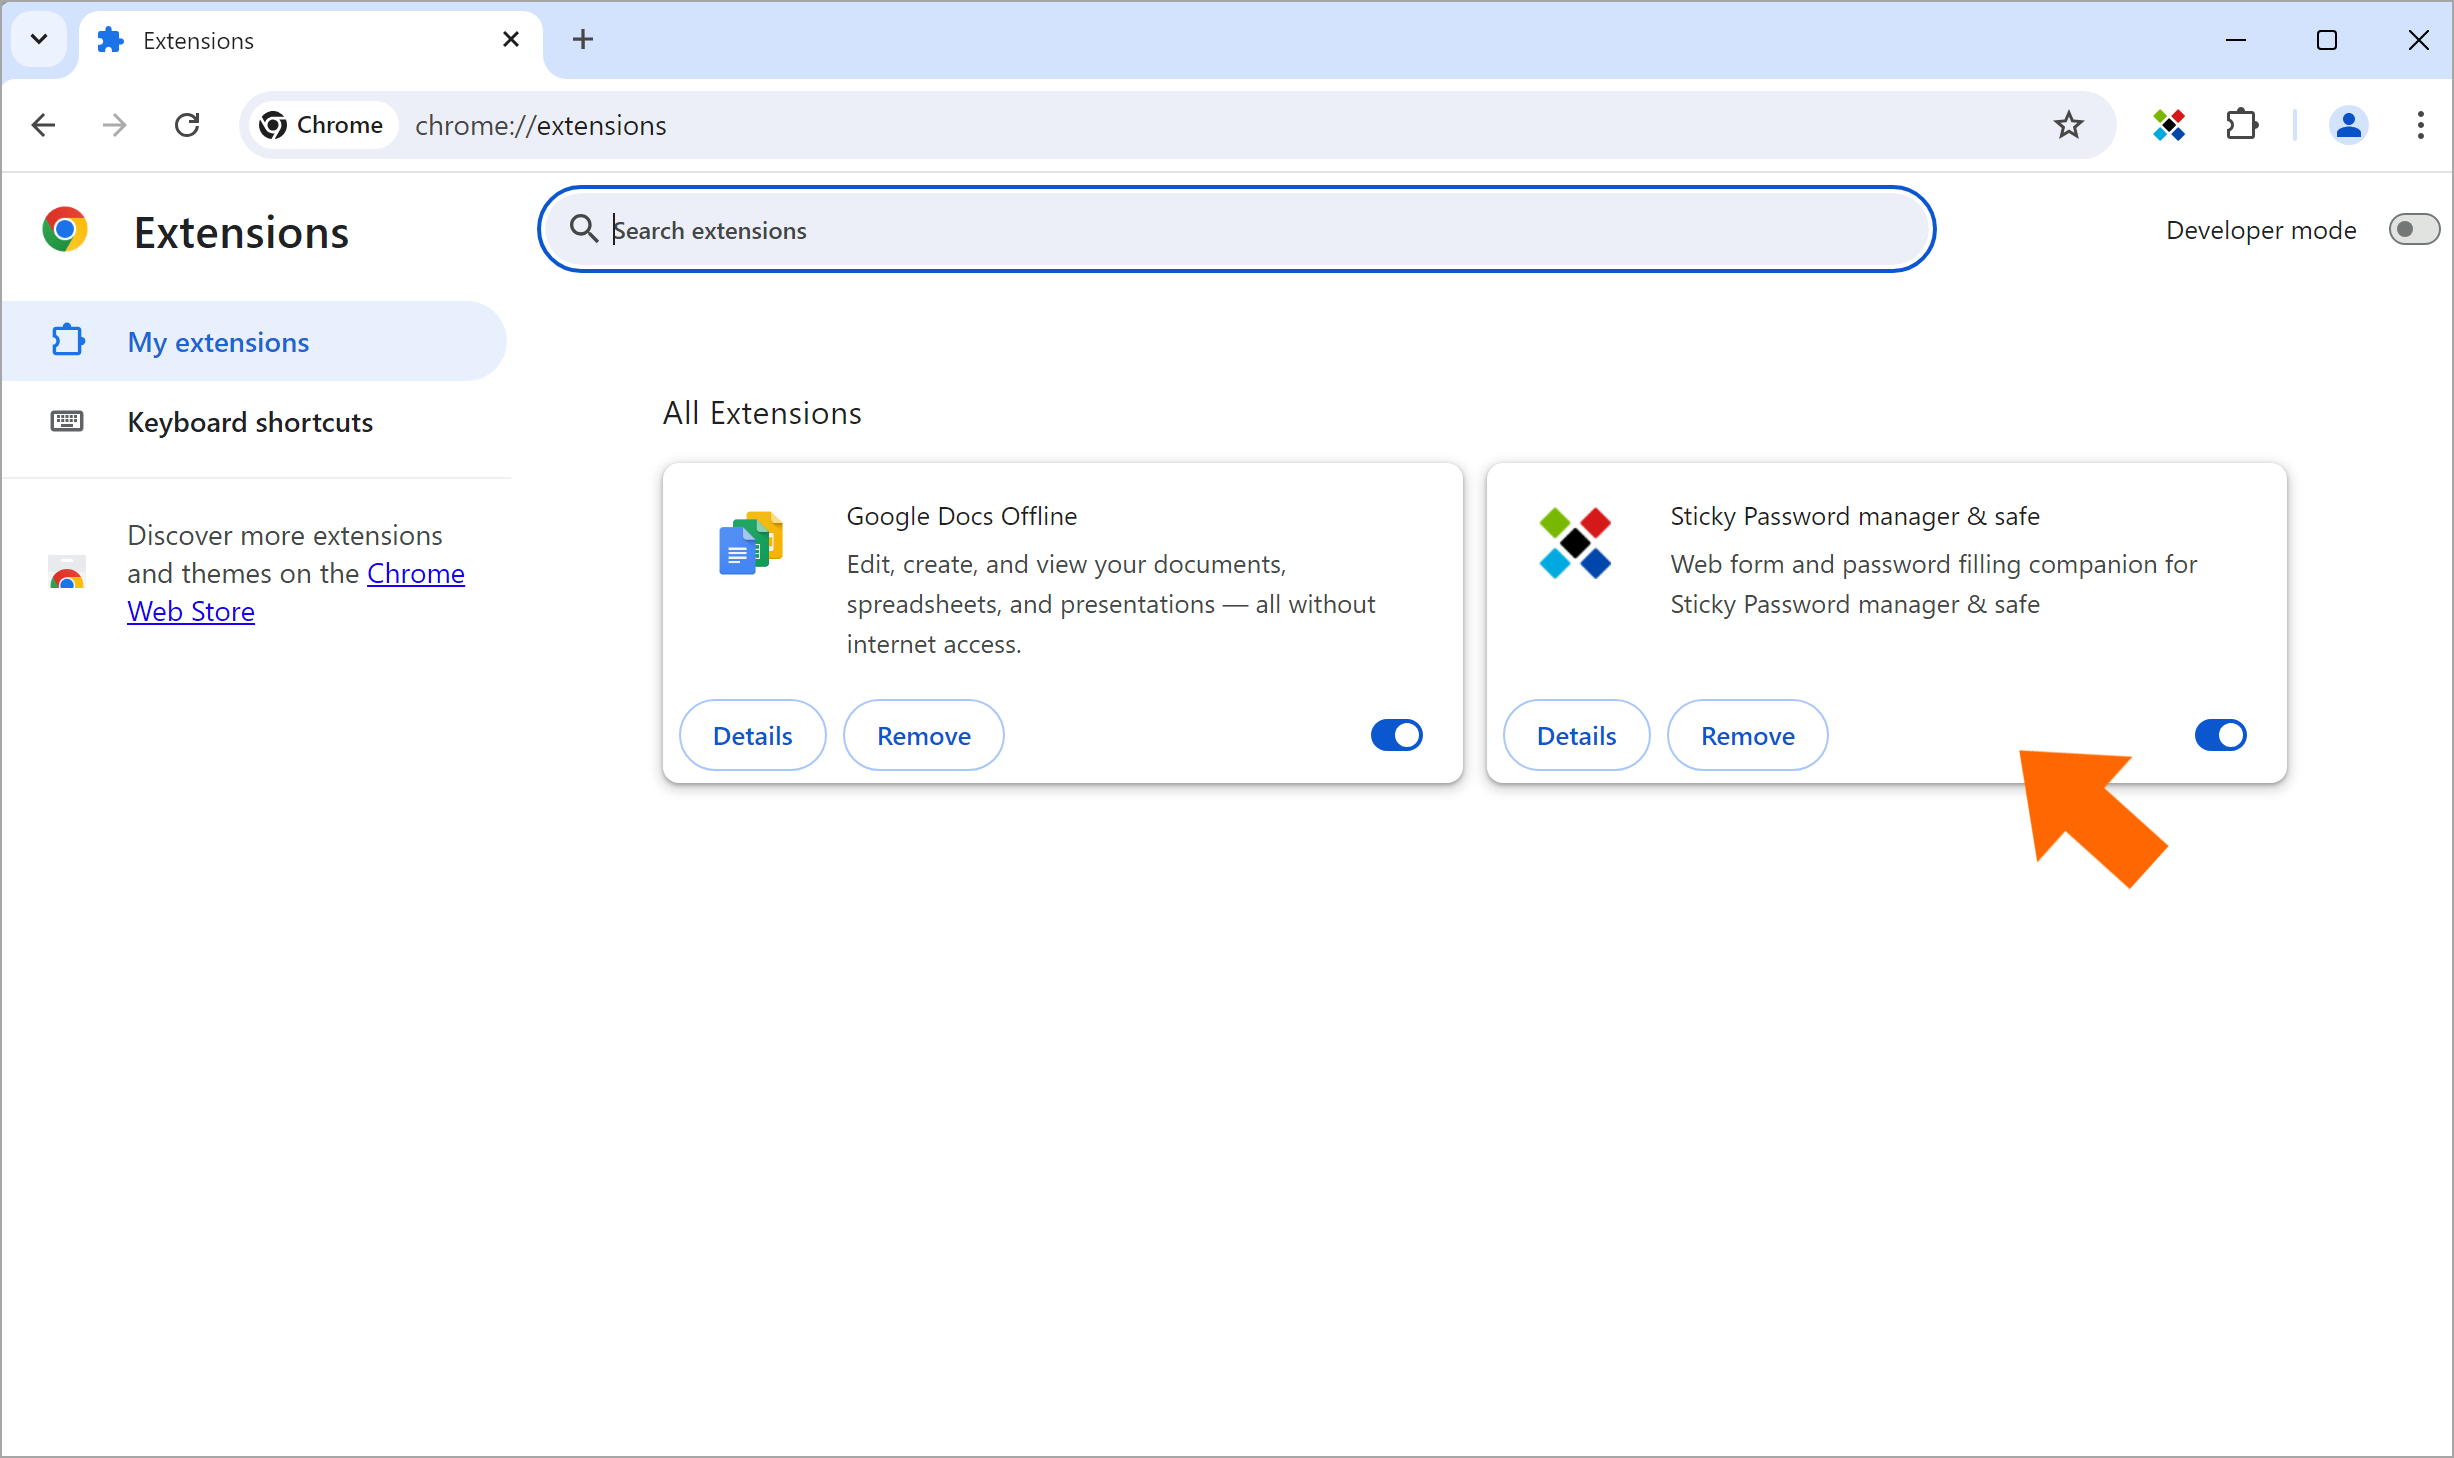Open a new tab with plus button
This screenshot has height=1458, width=2454.
[x=583, y=40]
